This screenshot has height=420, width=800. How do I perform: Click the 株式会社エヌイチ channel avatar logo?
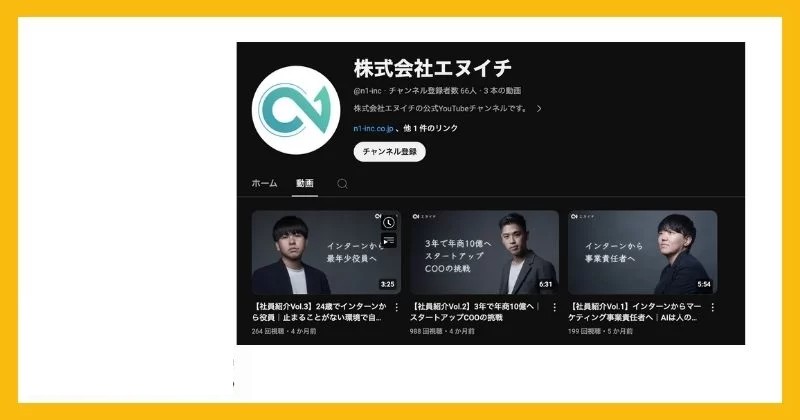(x=296, y=110)
